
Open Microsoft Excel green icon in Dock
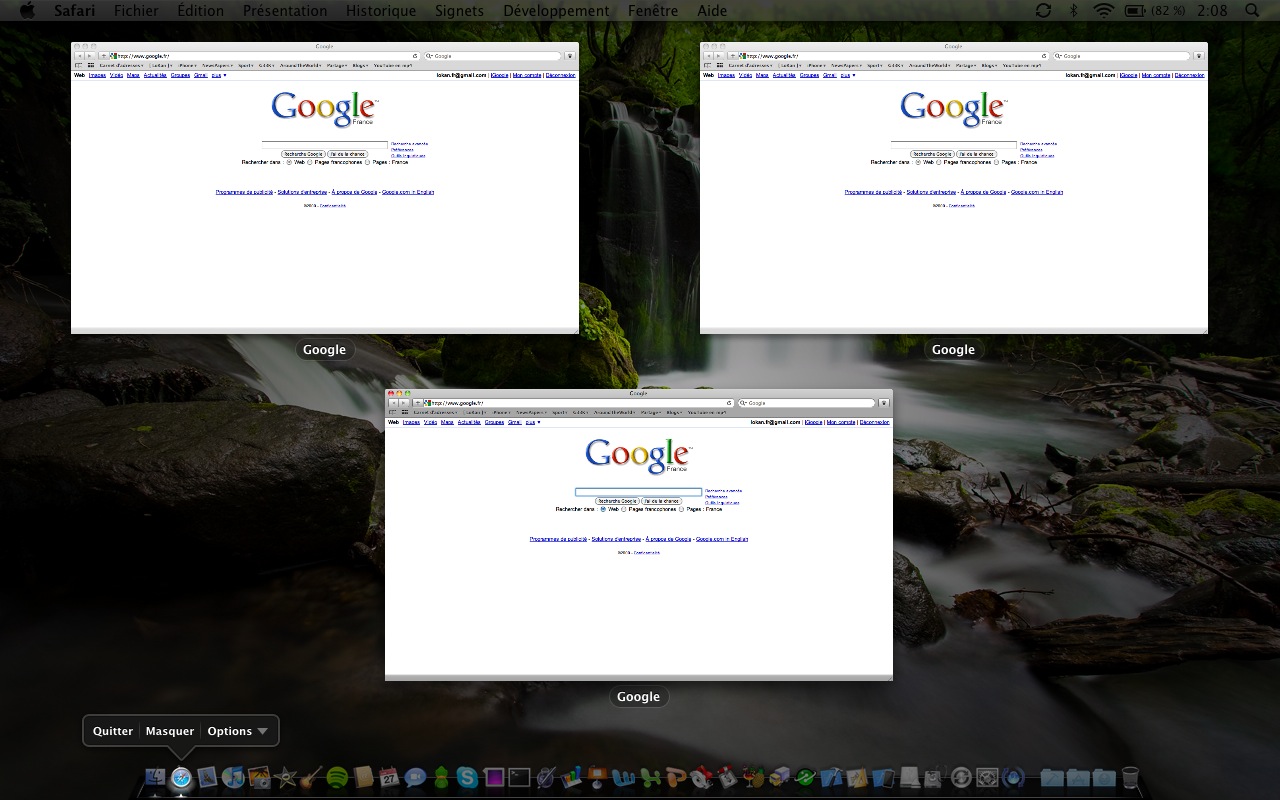(x=649, y=776)
